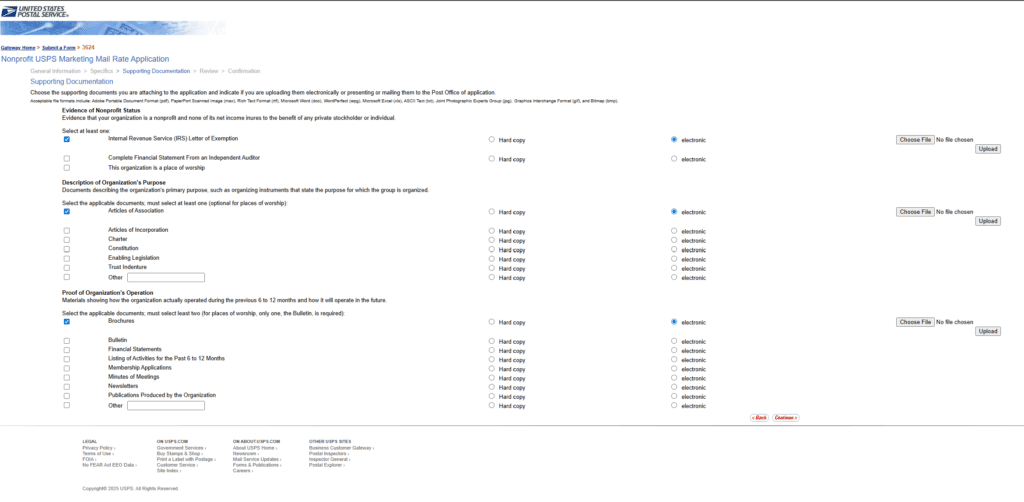Screen dimensions: 1024x502
Task: Select Hard copy for Financial Statements
Action: pyautogui.click(x=492, y=350)
